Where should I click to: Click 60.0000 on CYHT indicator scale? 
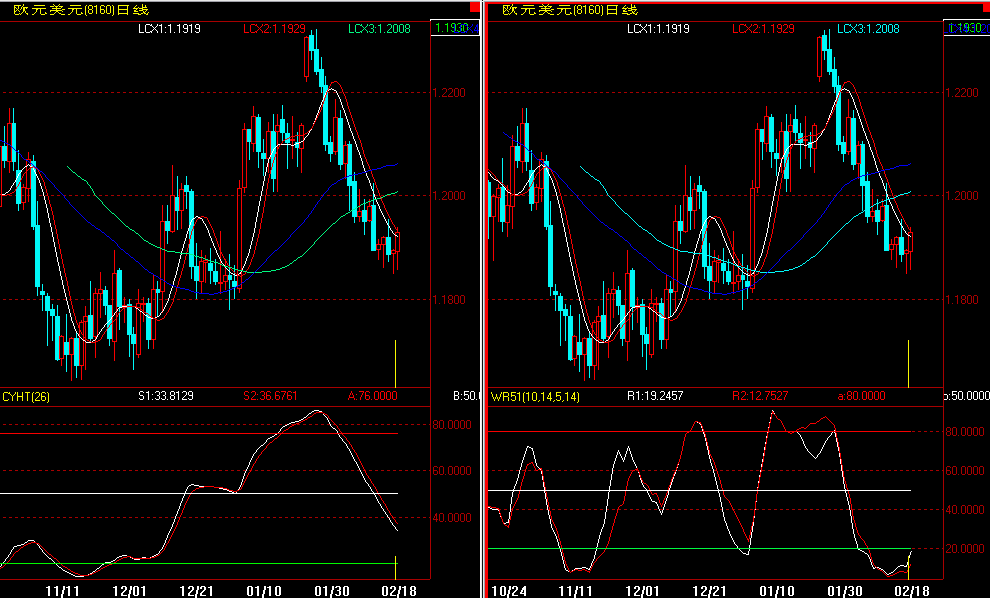click(451, 471)
